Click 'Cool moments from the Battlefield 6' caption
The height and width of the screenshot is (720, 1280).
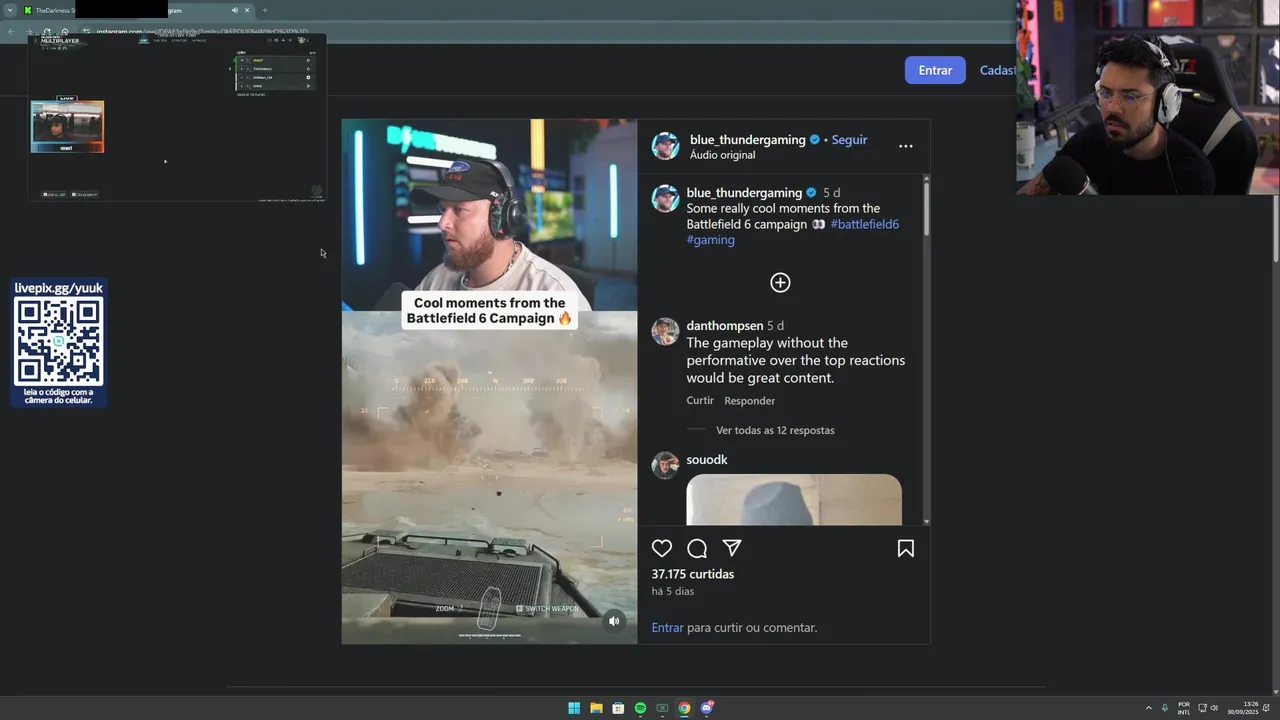(x=490, y=310)
